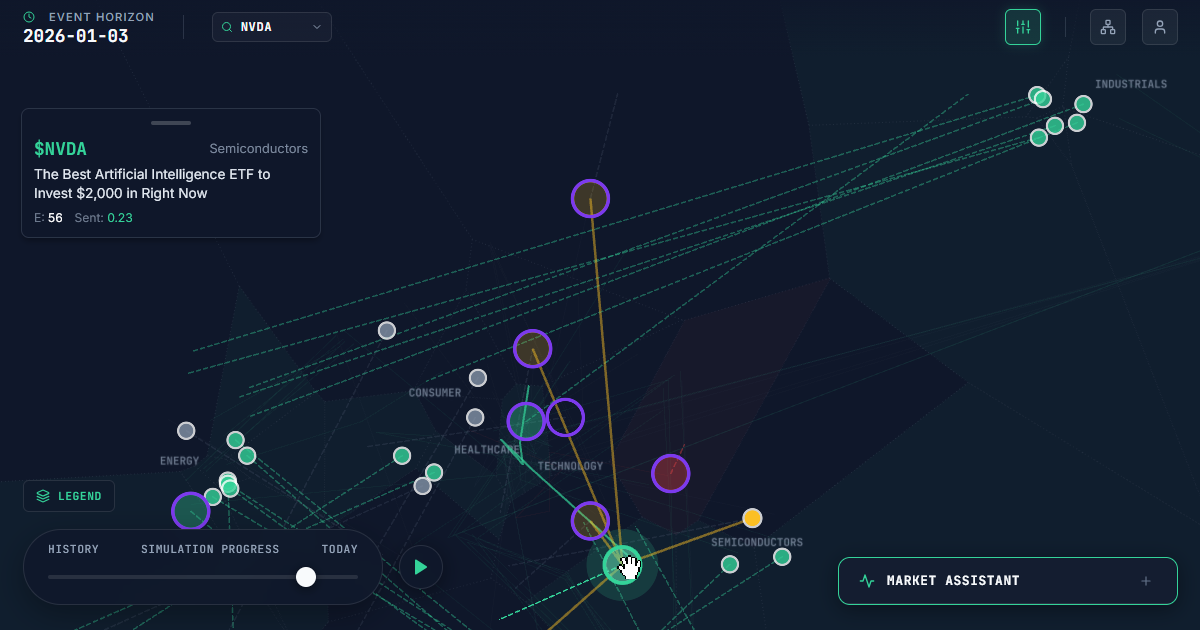Click the simulation progress slider handle
Viewport: 1200px width, 630px height.
click(306, 577)
